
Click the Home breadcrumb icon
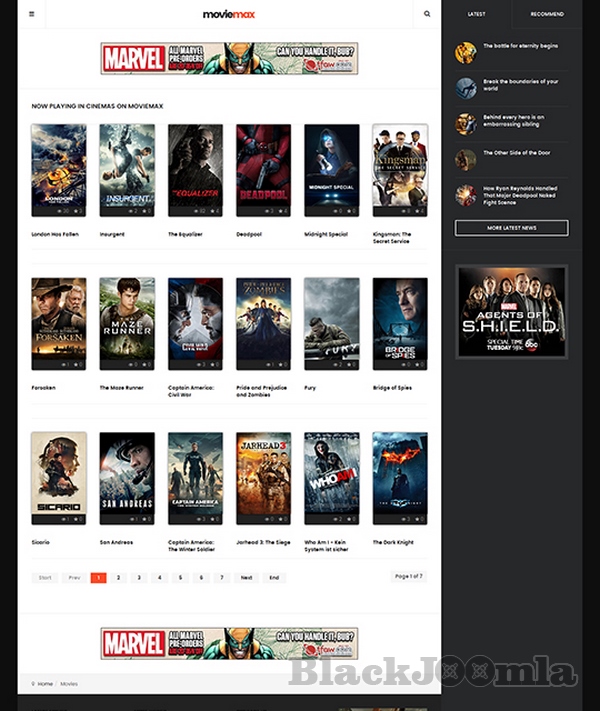click(x=34, y=684)
